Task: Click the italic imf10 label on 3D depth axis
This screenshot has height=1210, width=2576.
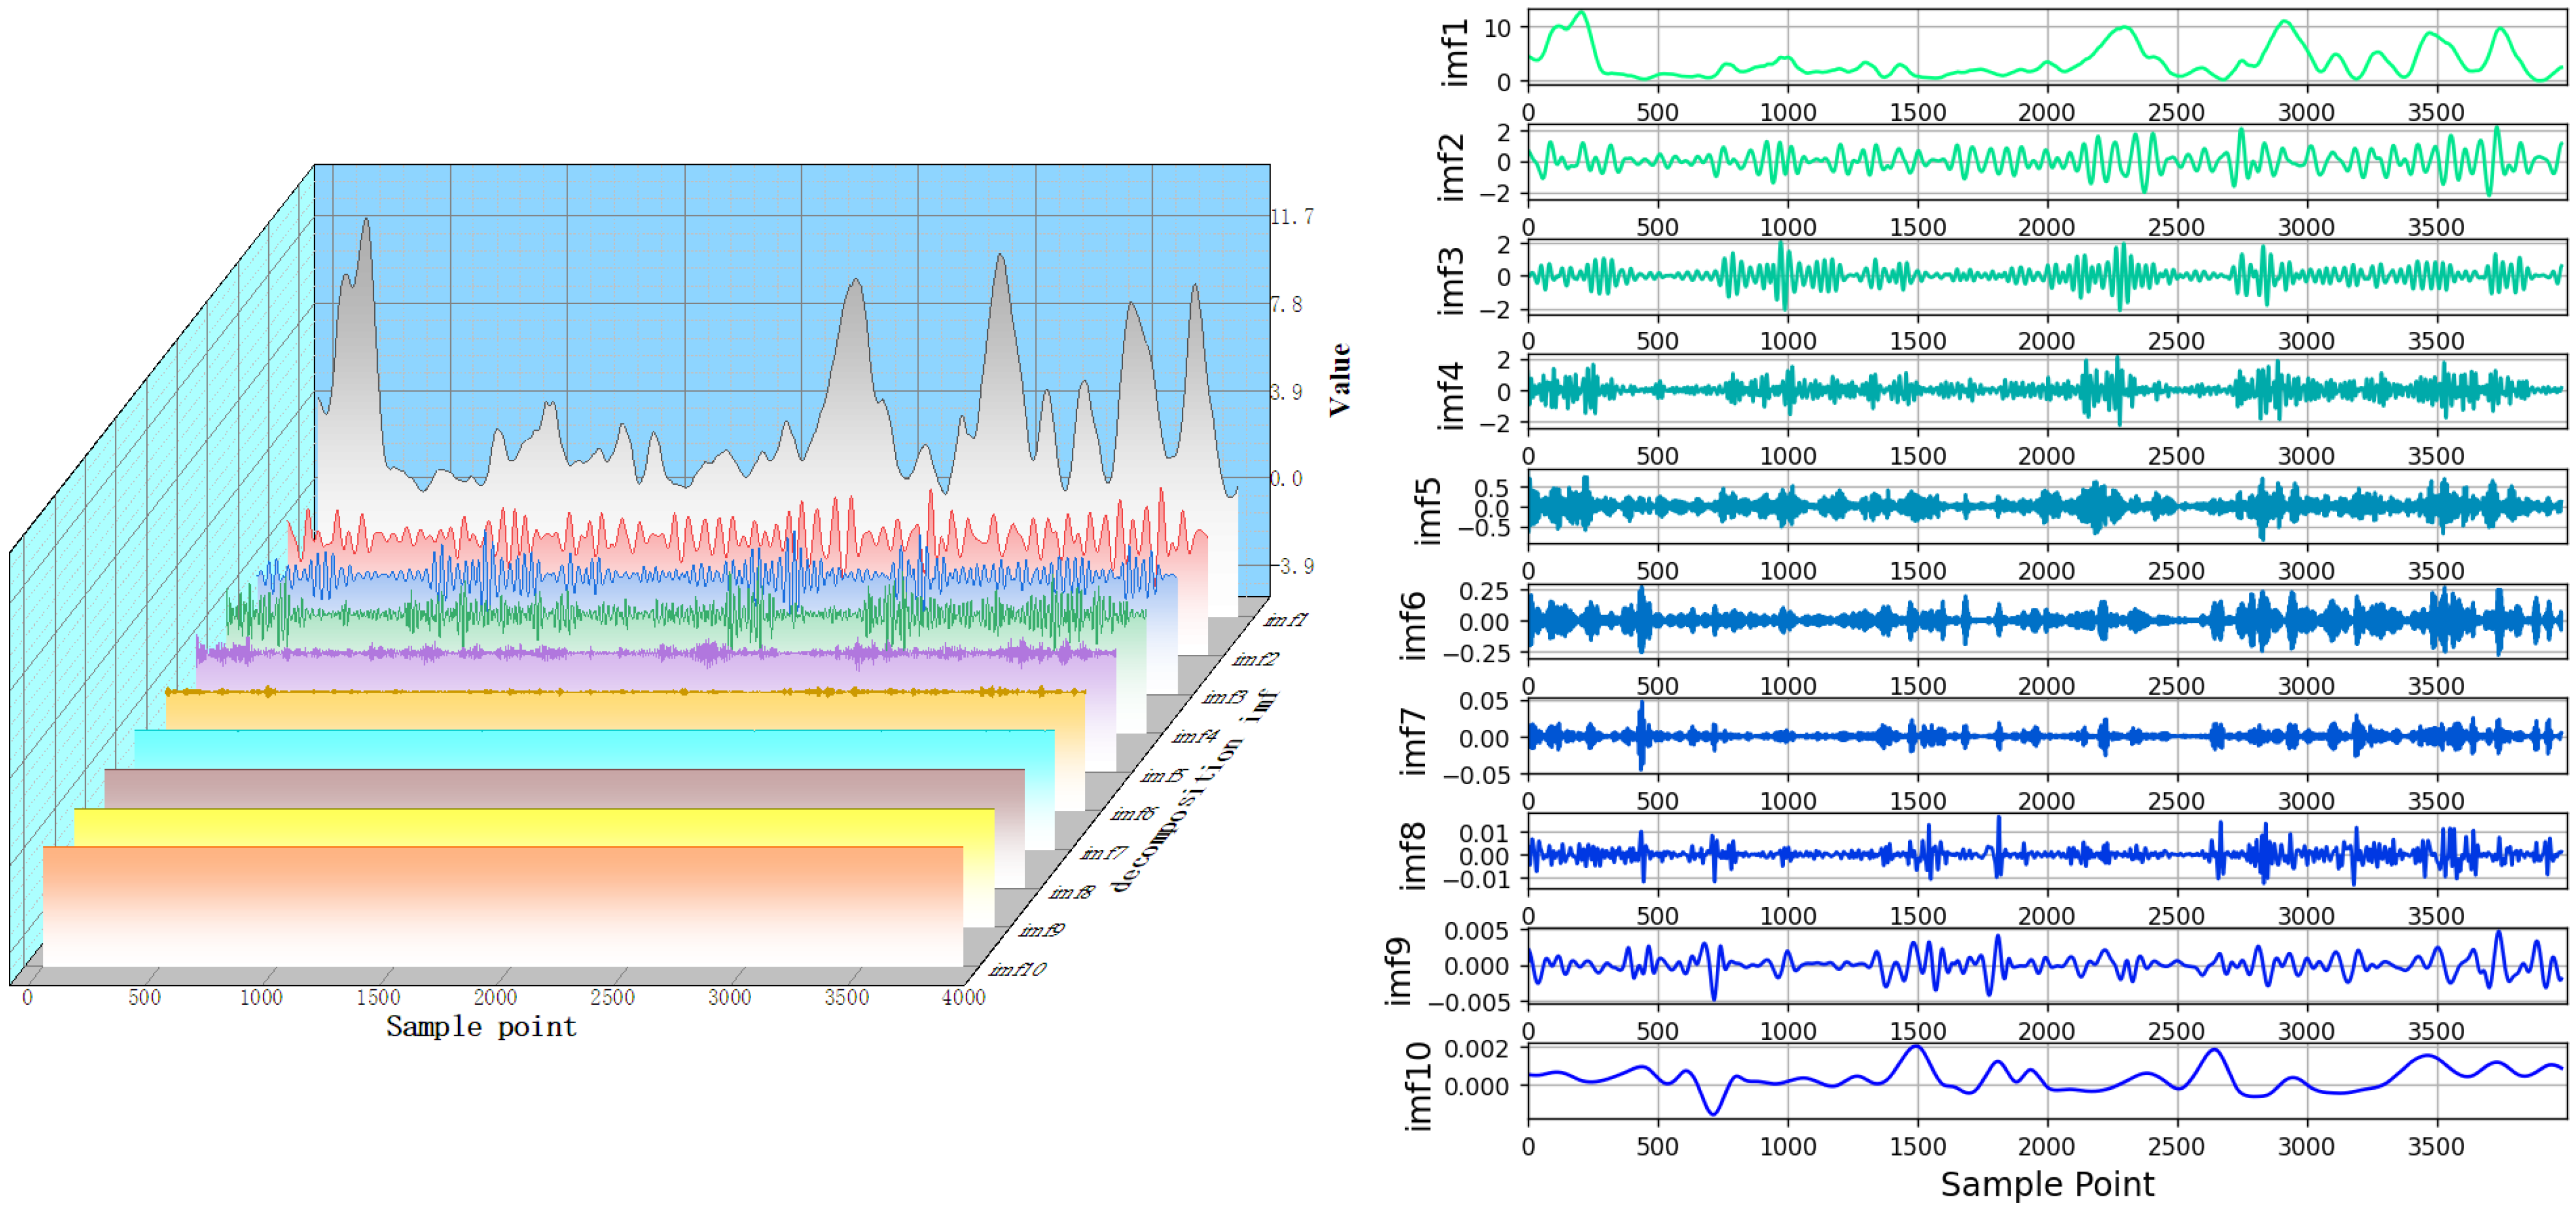Action: click(x=1017, y=969)
